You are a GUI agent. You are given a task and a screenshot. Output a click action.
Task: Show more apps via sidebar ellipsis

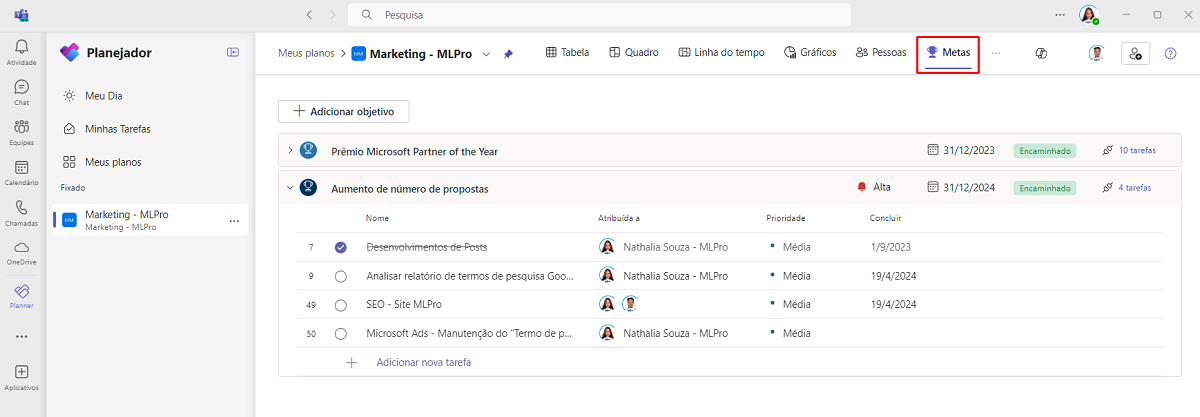tap(21, 336)
